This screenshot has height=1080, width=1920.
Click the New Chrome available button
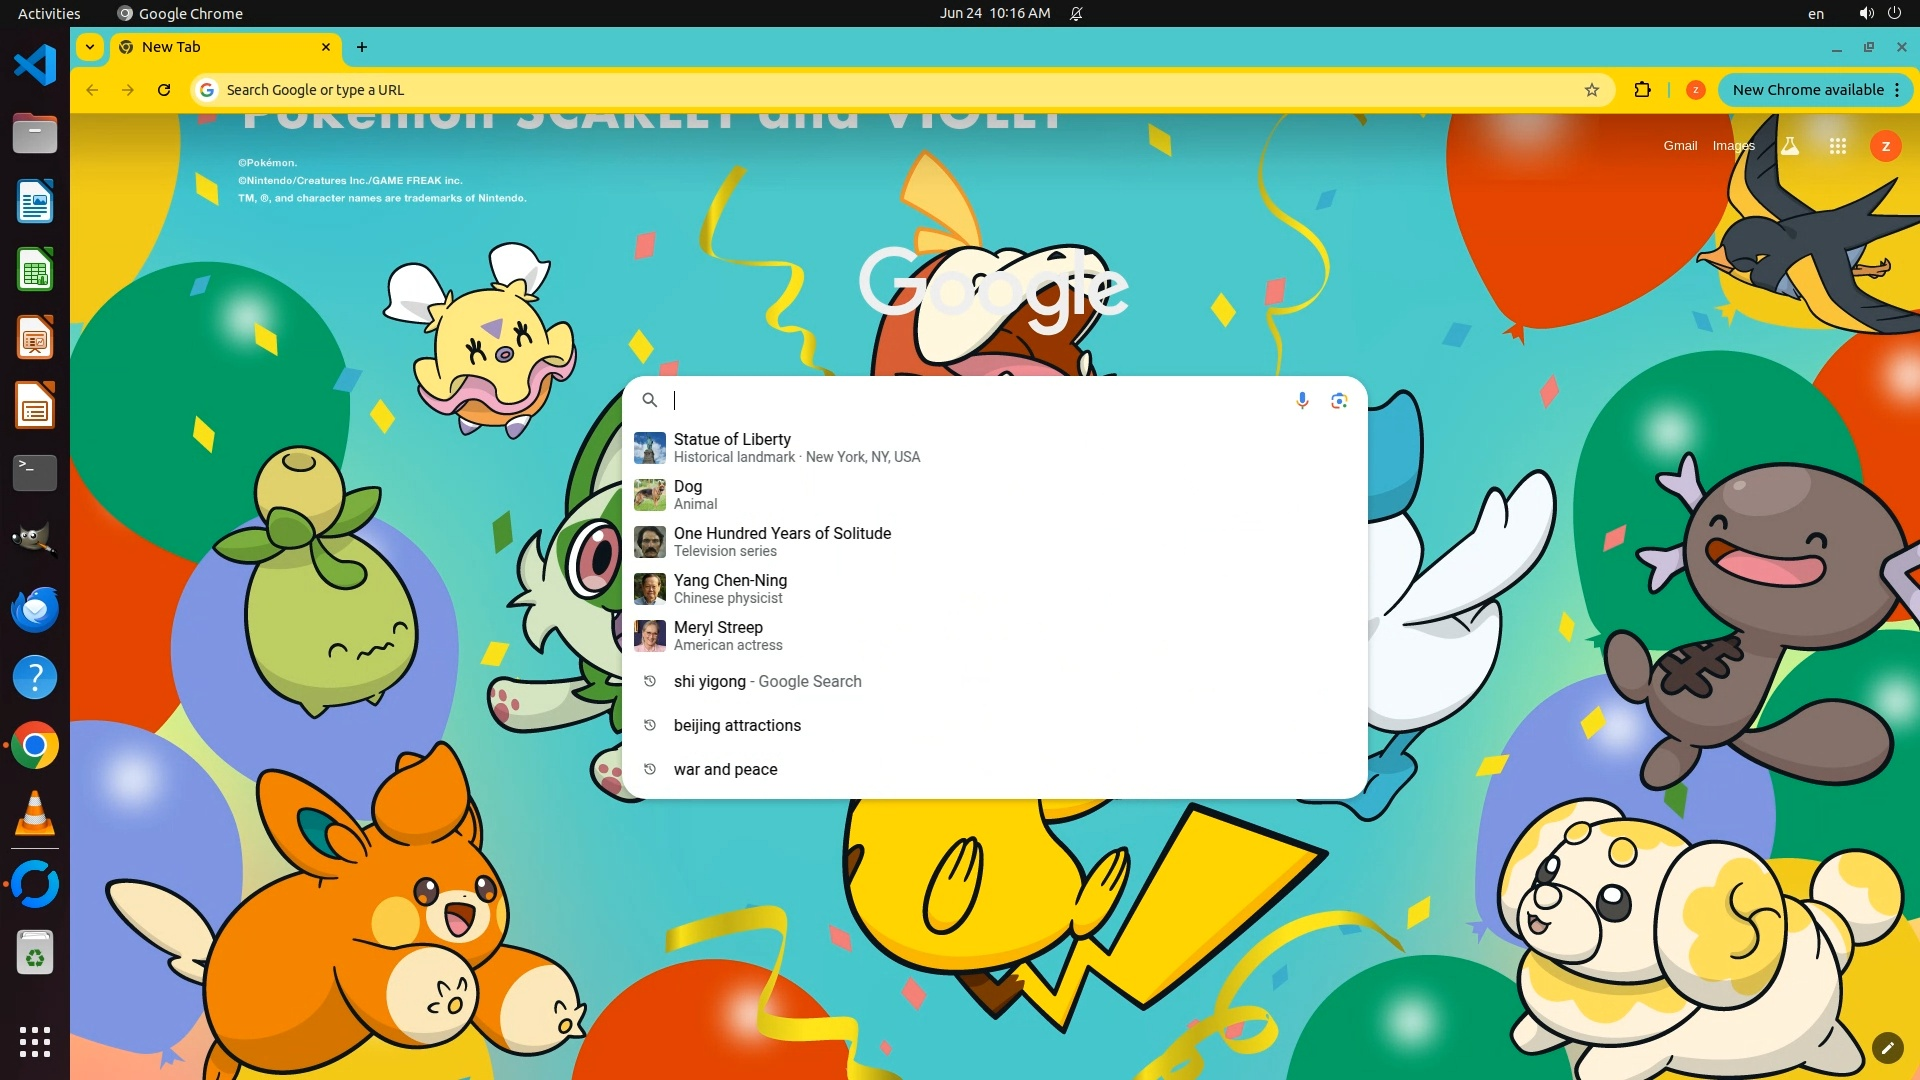(x=1807, y=90)
